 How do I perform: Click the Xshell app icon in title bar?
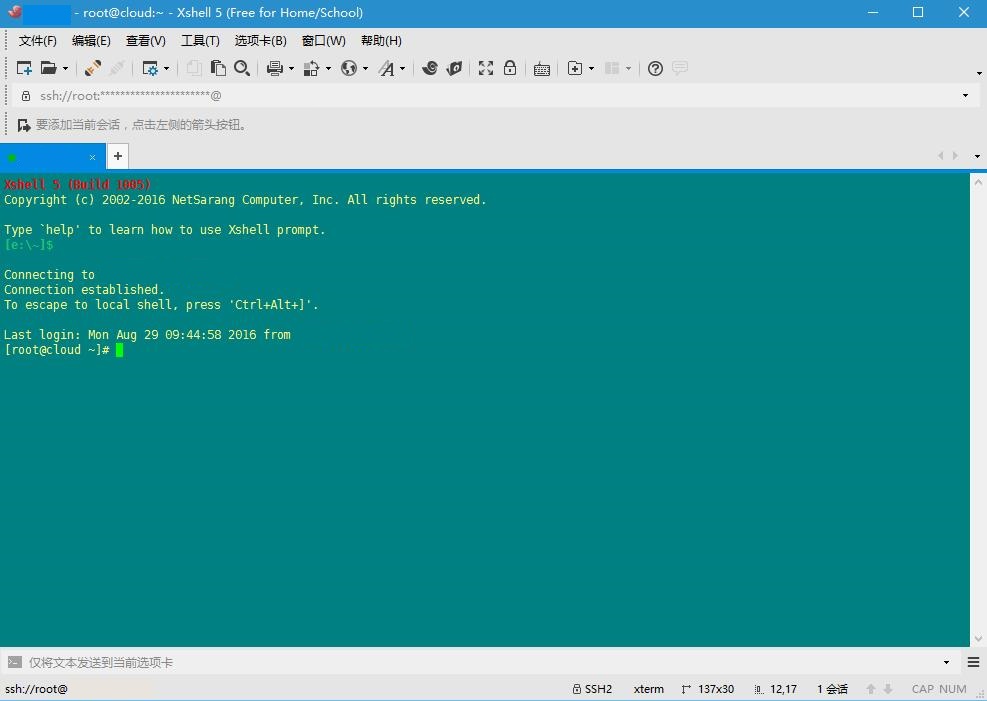click(x=14, y=12)
